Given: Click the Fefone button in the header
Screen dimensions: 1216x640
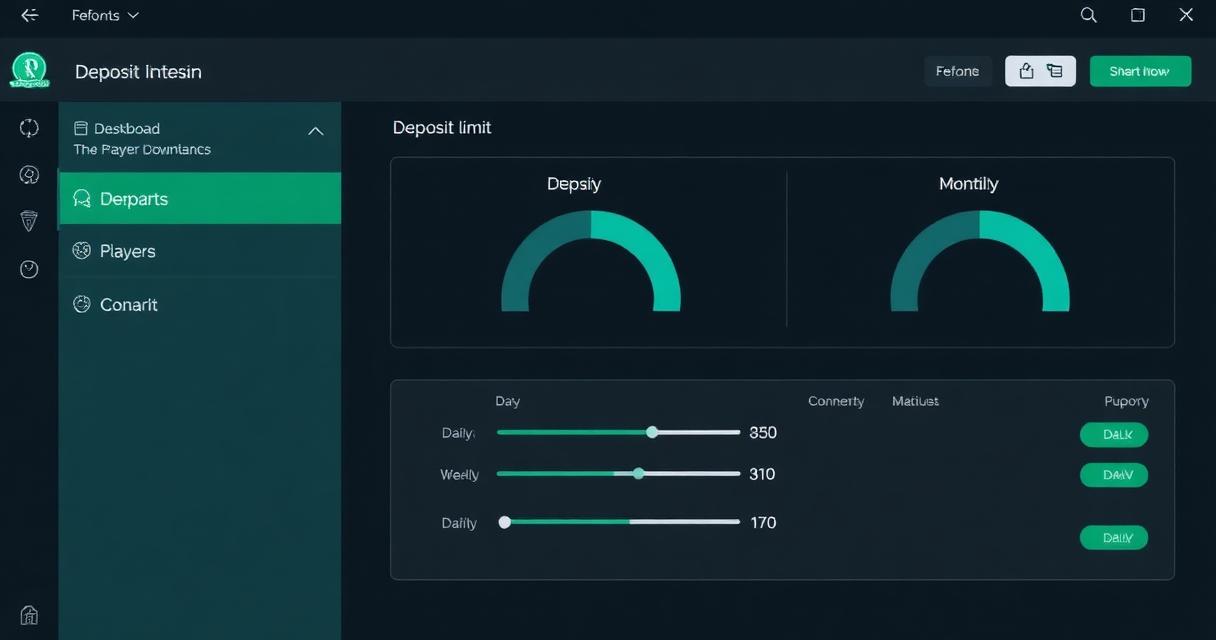Looking at the screenshot, I should click(957, 71).
